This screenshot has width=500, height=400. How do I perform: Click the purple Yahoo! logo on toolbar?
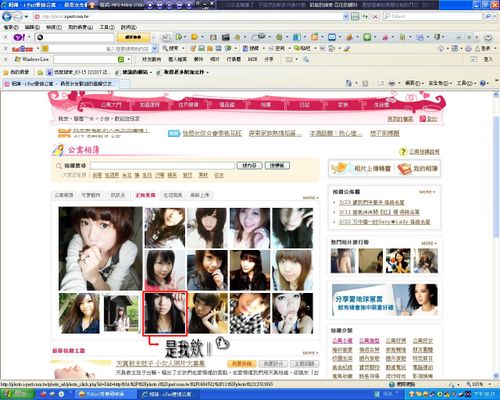click(x=19, y=37)
